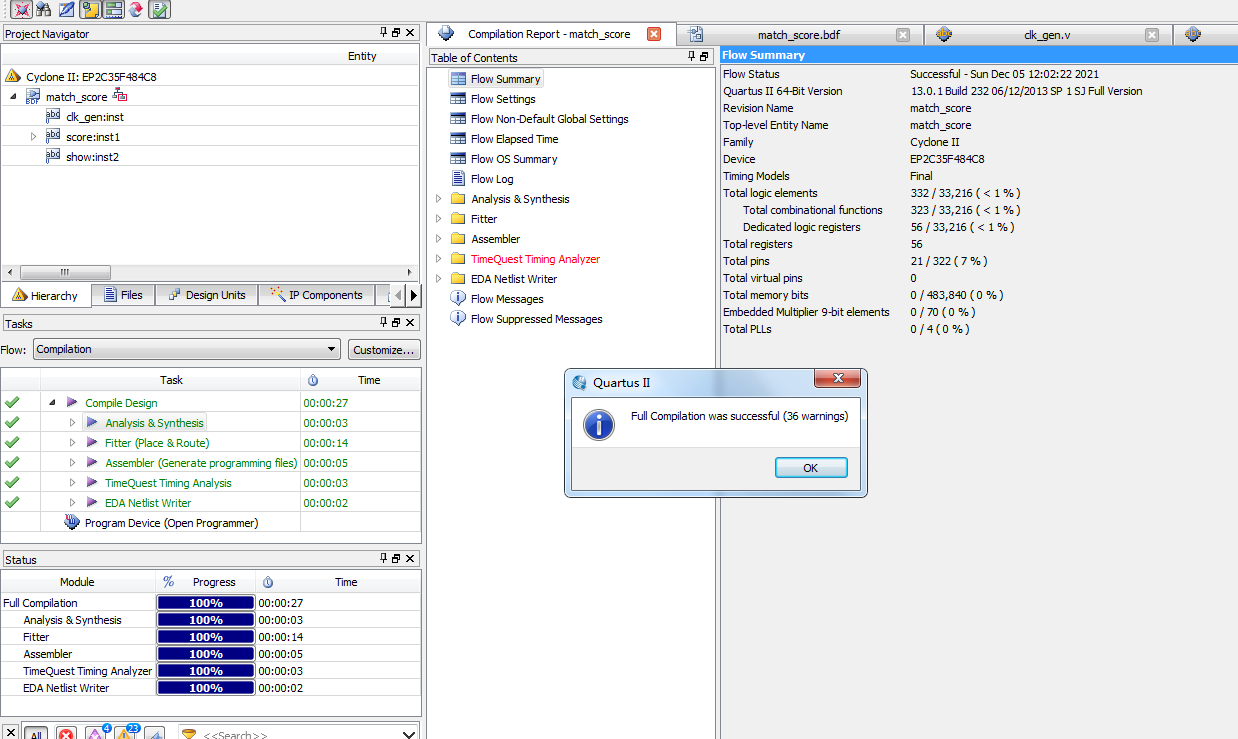Screen dimensions: 1238x739
Task: Expand the Fitter (Place & Route) task
Action: (x=72, y=443)
